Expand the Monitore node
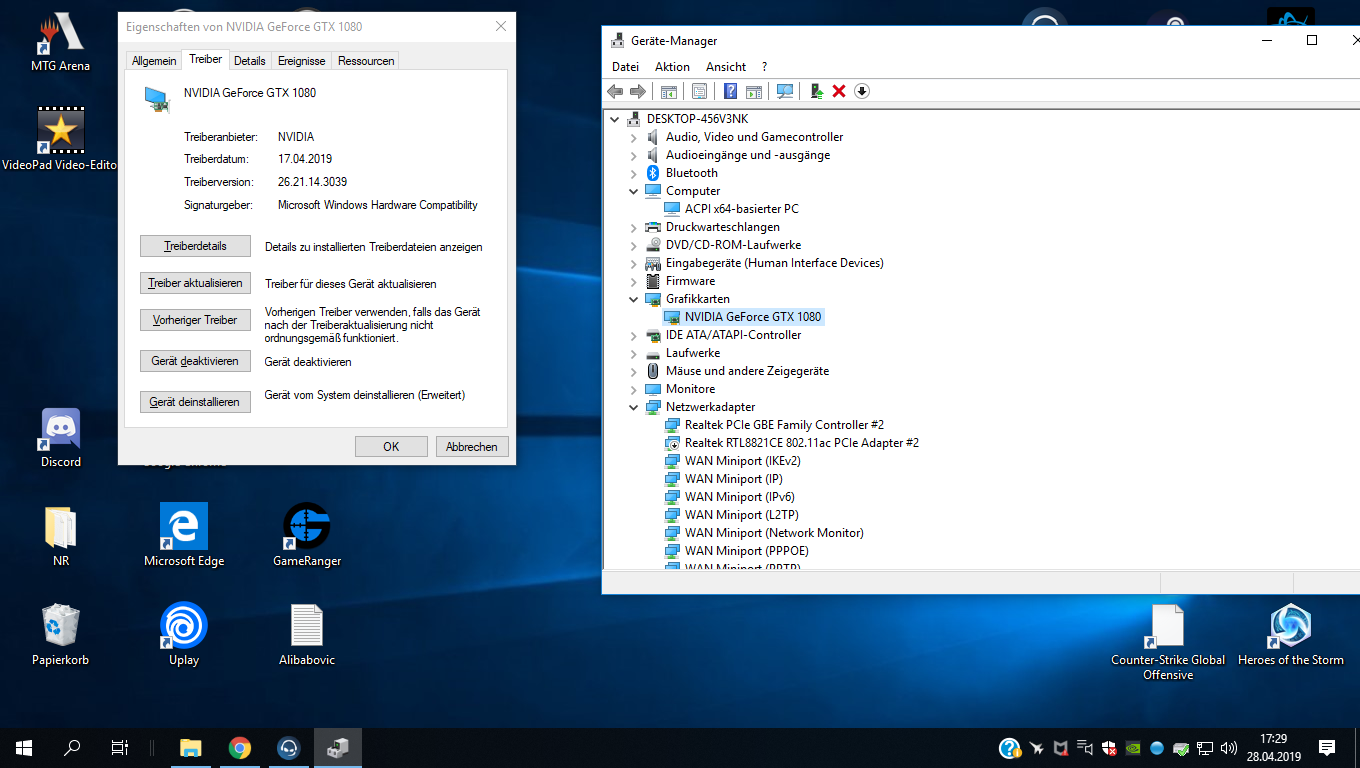 click(x=633, y=389)
